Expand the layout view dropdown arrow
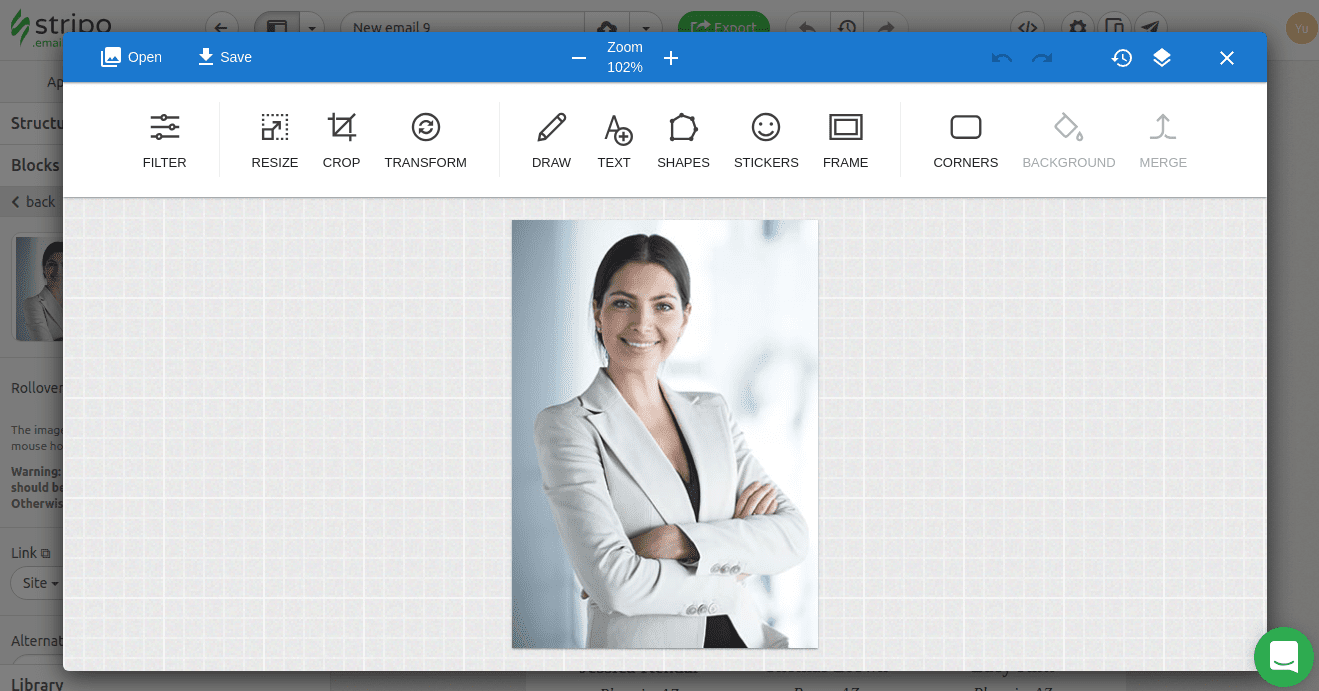This screenshot has height=691, width=1319. click(313, 27)
